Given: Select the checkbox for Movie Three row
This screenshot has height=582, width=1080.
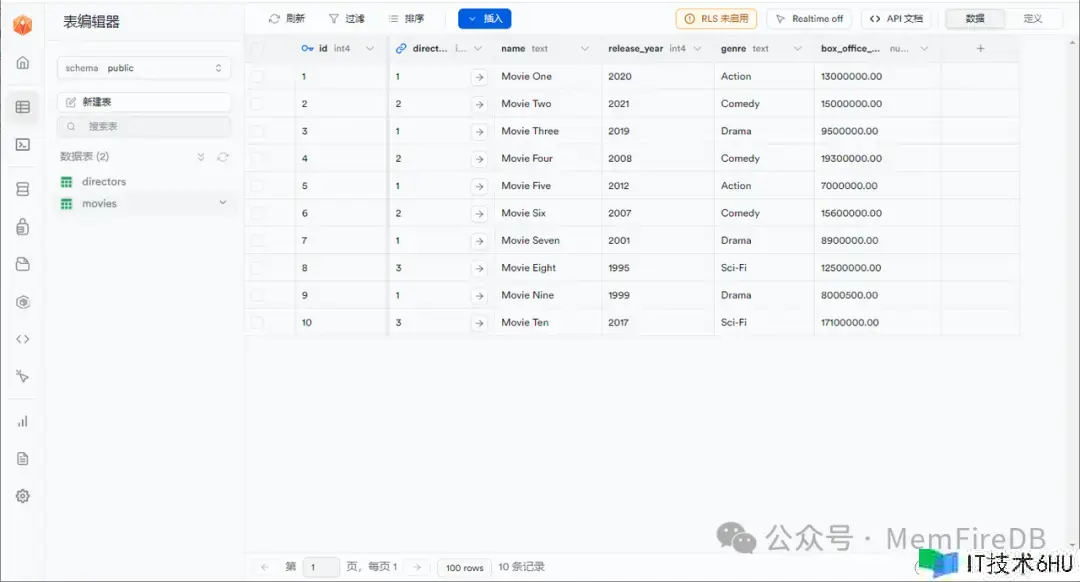Looking at the screenshot, I should point(258,131).
